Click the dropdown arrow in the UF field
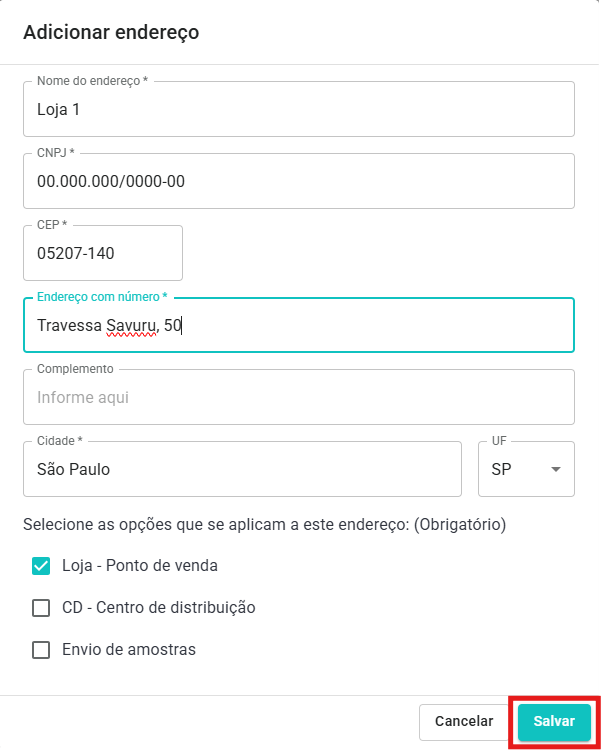 [x=555, y=469]
